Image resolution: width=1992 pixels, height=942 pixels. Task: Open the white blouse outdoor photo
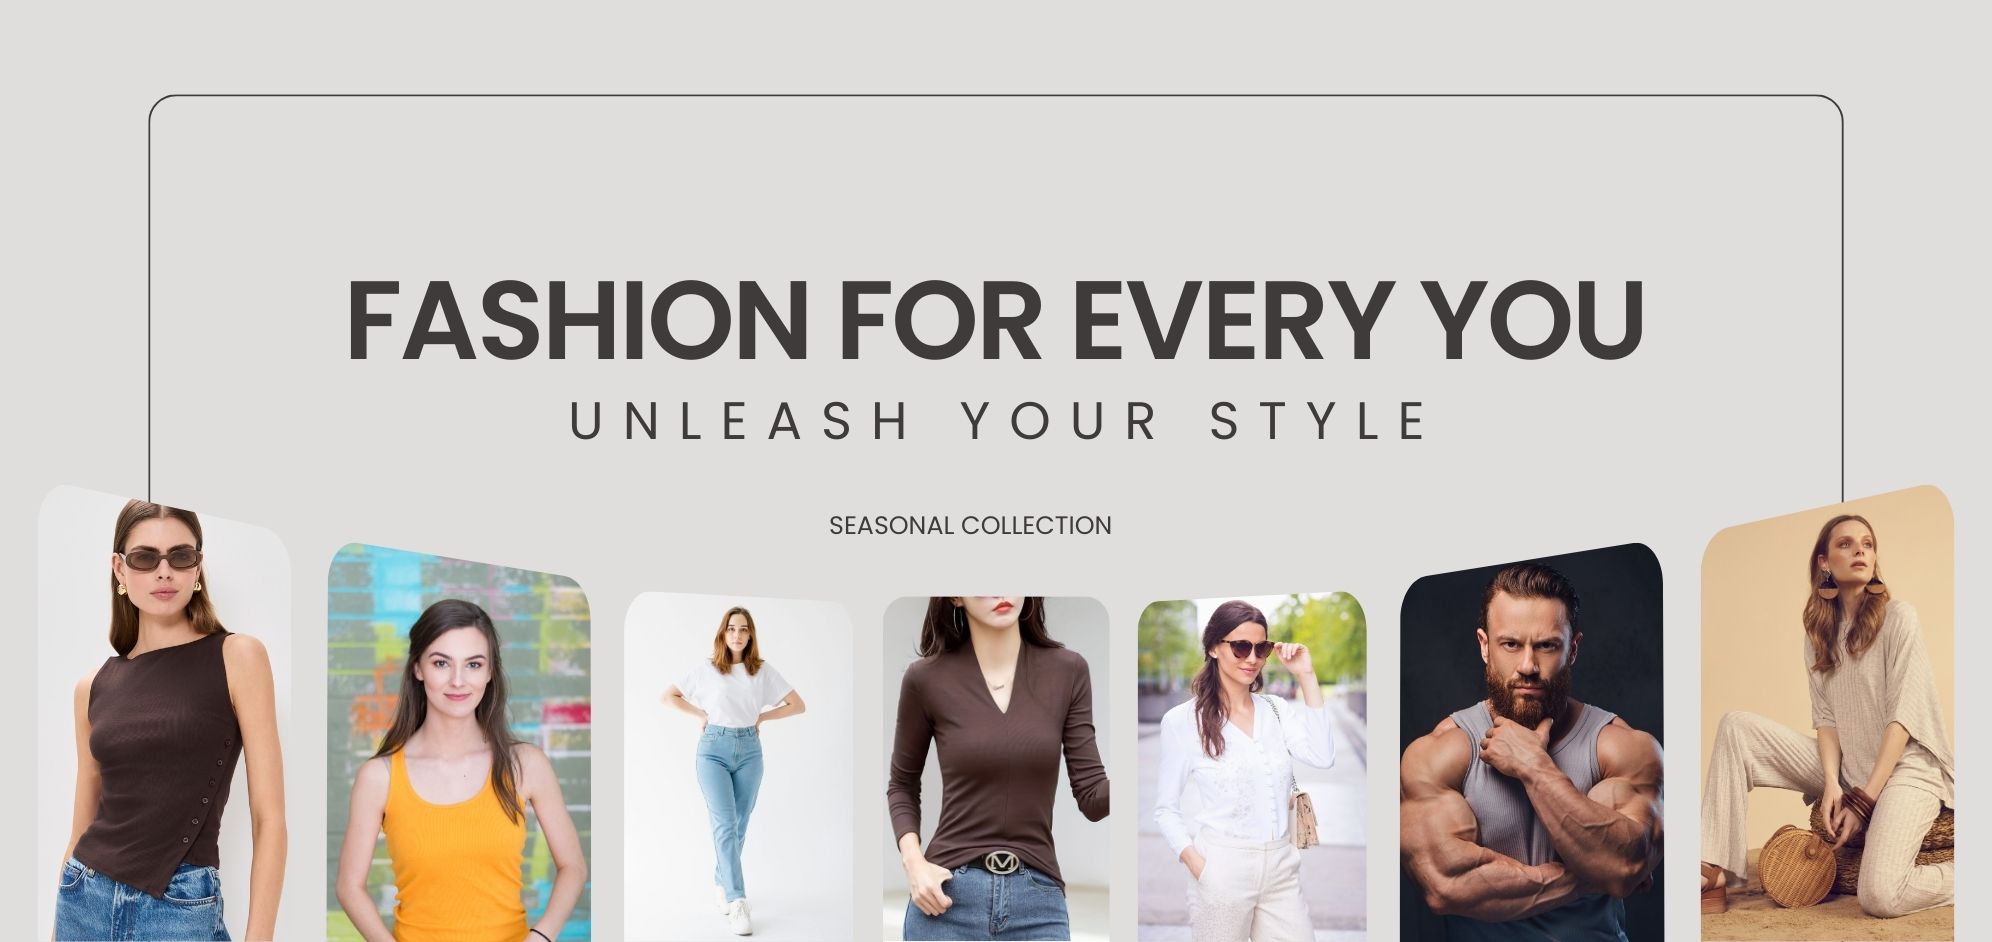click(1252, 767)
